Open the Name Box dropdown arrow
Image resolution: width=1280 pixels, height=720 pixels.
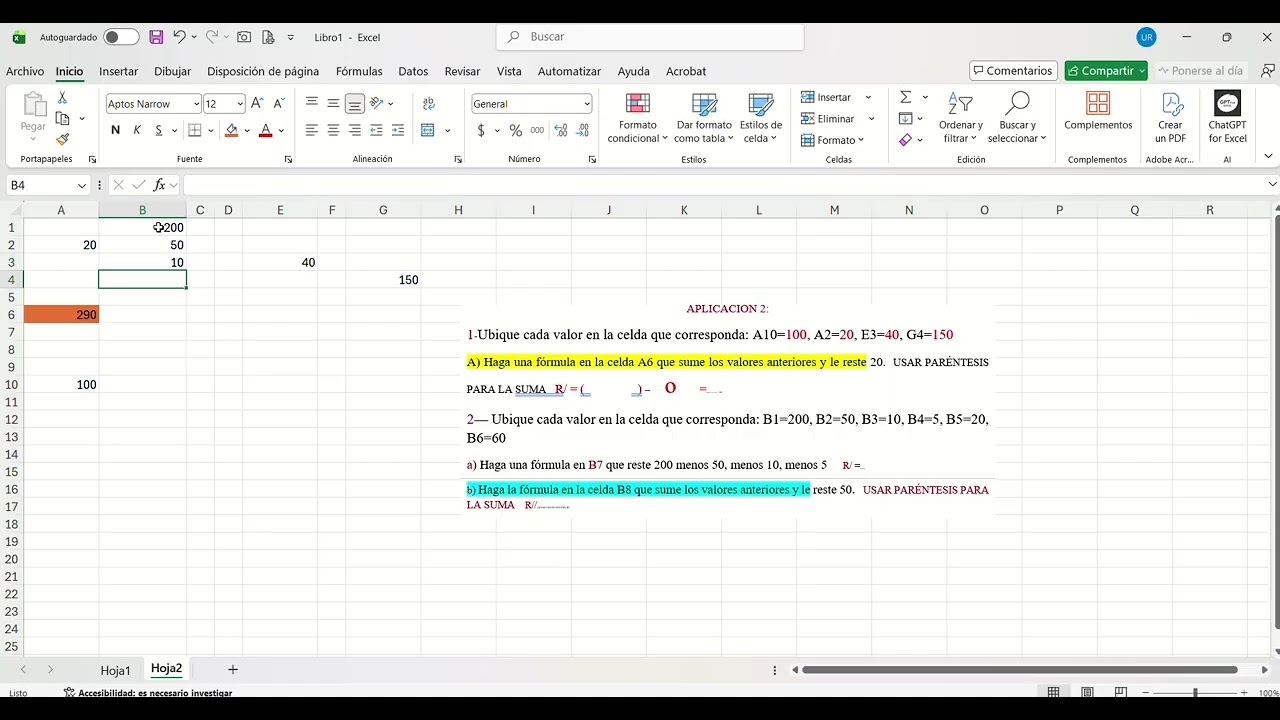click(82, 186)
